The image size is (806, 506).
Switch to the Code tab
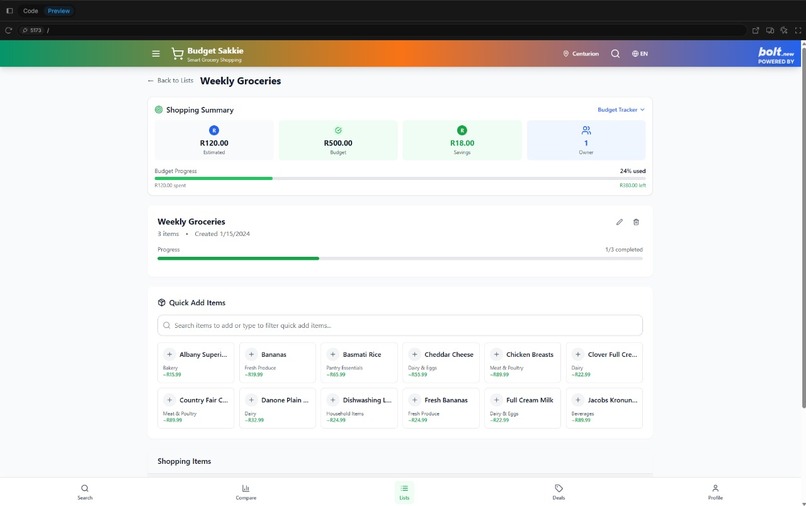(x=30, y=11)
